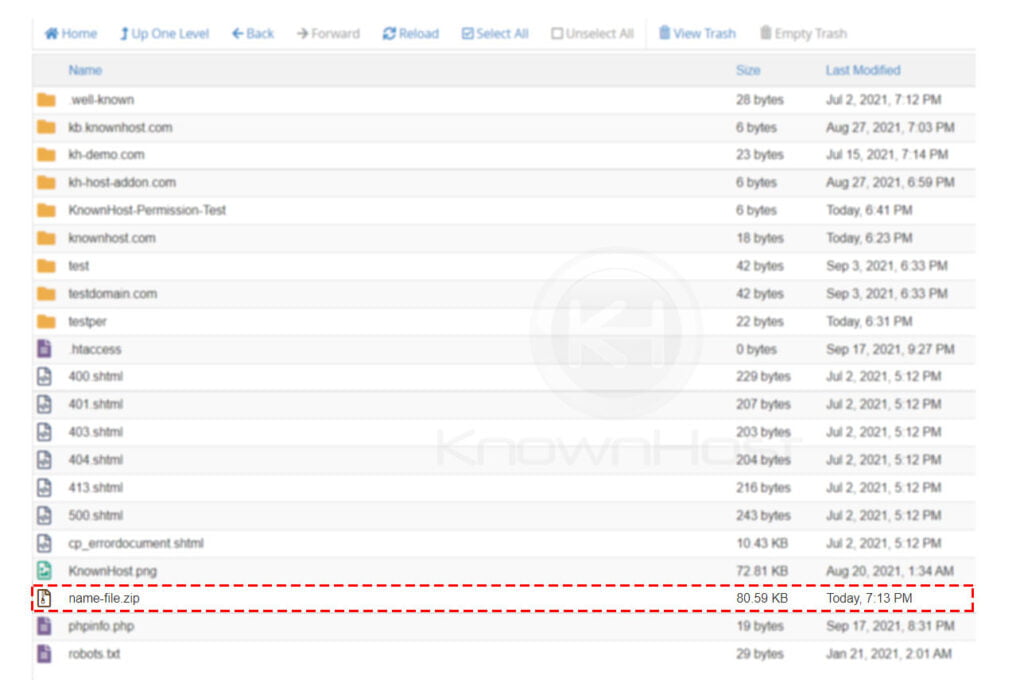Click the 403.shtml file icon
The image size is (1024, 698).
[44, 432]
